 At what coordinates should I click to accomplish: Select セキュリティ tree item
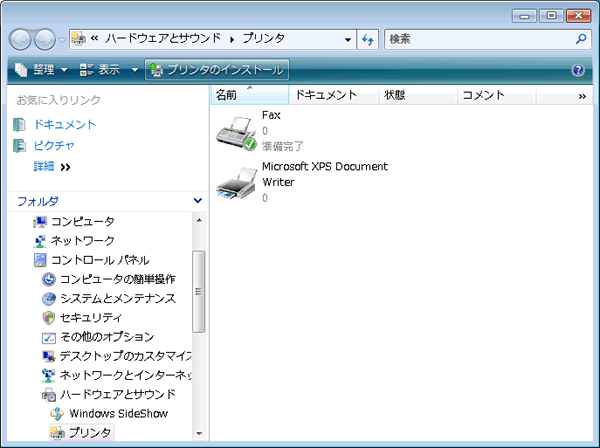click(x=91, y=318)
